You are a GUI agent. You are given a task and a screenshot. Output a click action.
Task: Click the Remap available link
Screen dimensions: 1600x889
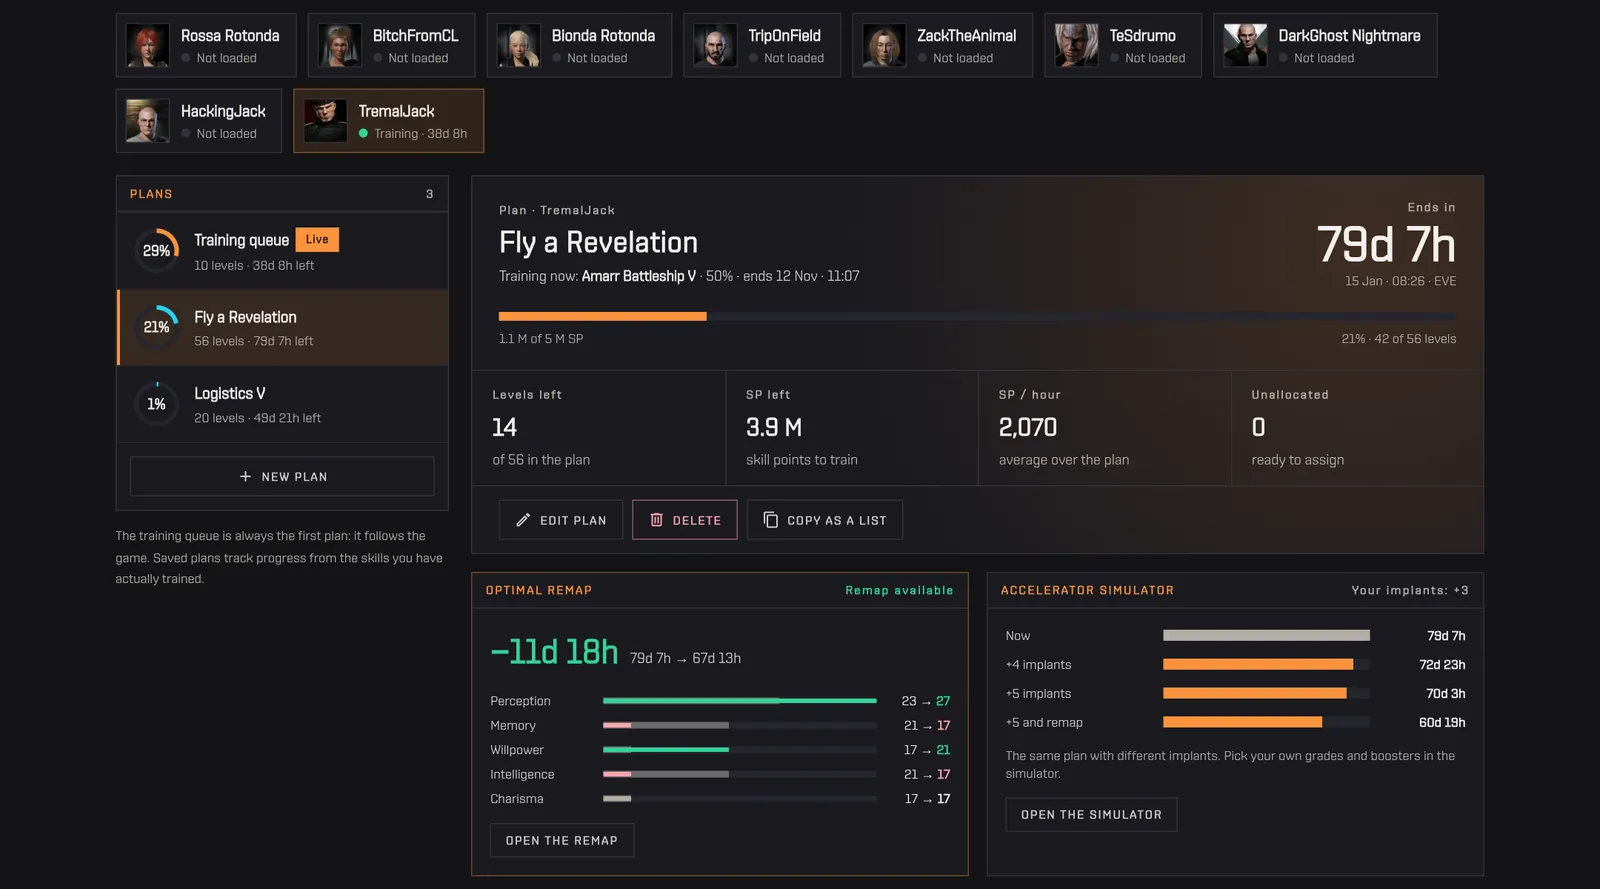pyautogui.click(x=899, y=591)
